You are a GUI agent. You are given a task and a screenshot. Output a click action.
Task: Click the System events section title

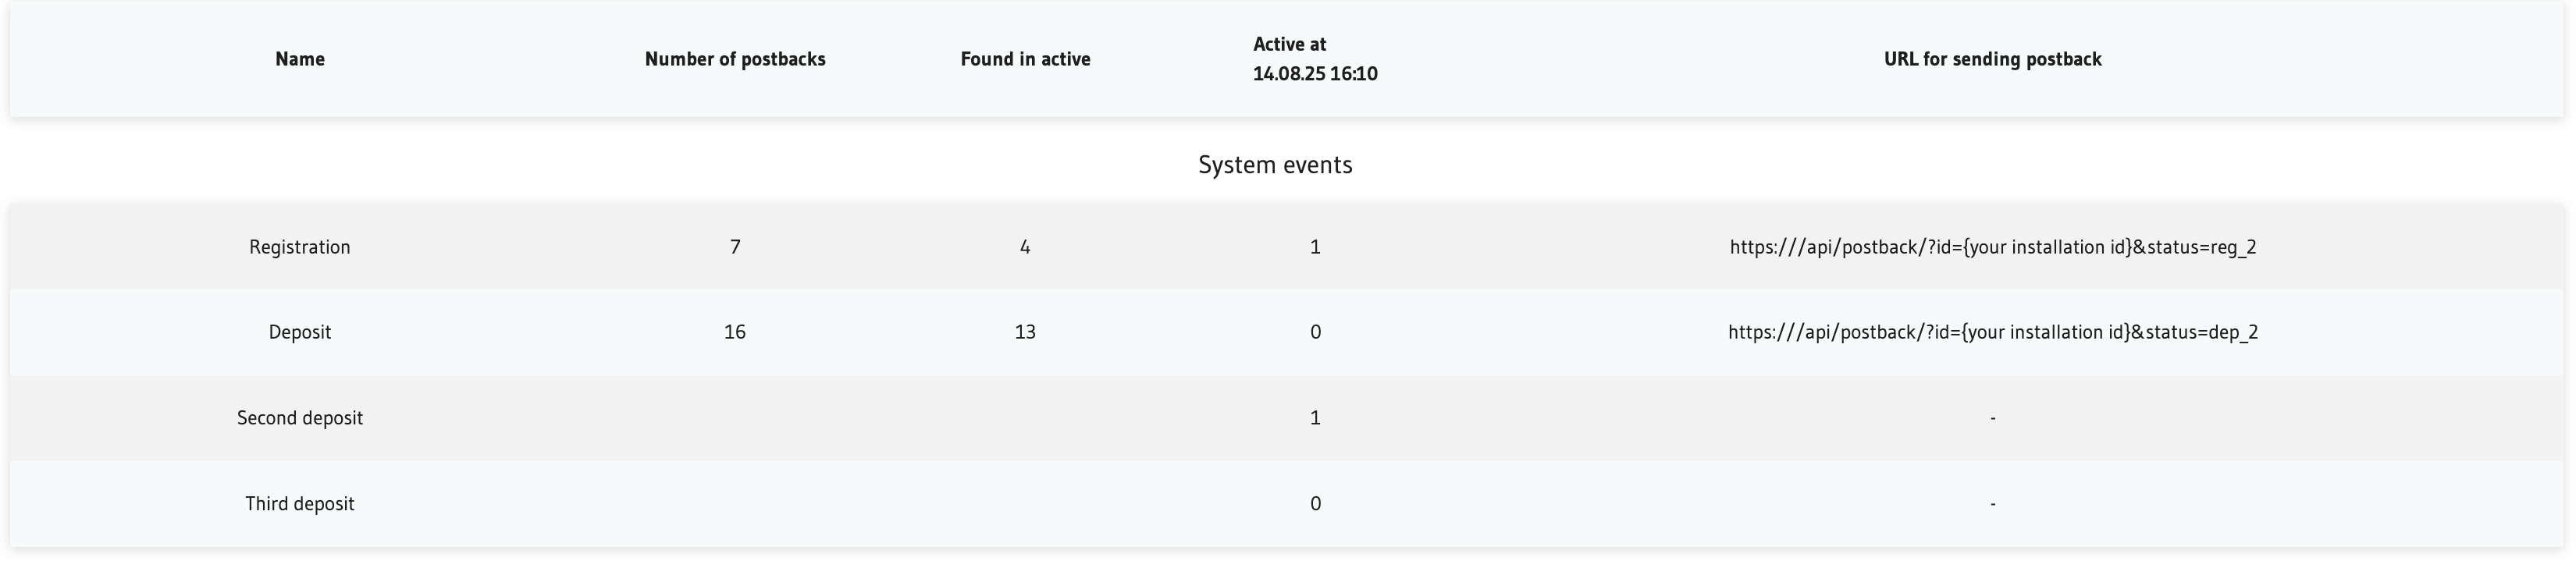click(1275, 165)
